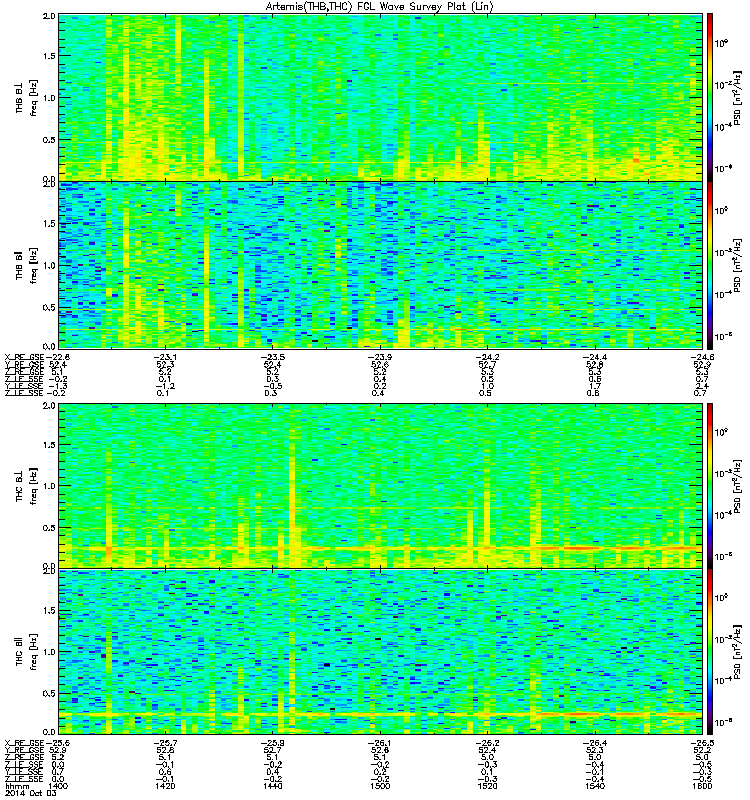This screenshot has width=750, height=800.
Task: Click the X_RE_GSE row label next to -22.8
Action: pos(24,357)
